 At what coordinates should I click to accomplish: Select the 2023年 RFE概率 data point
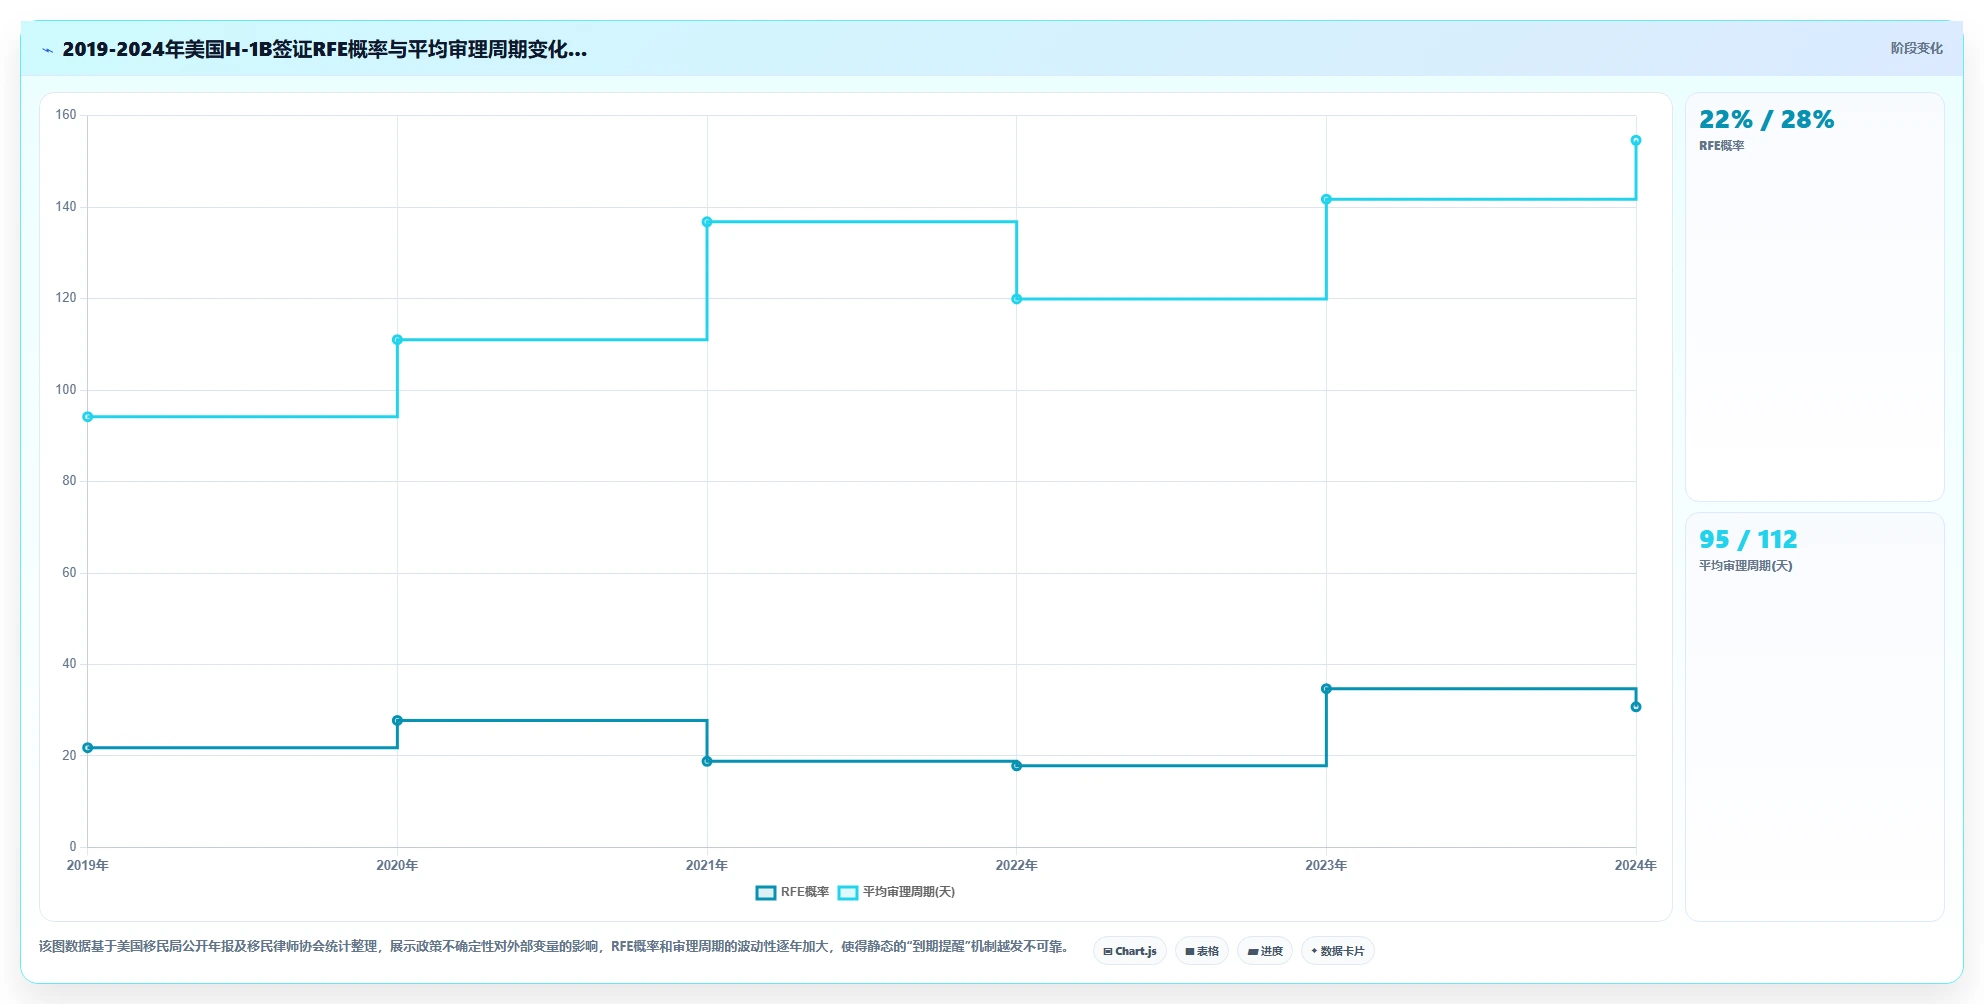(1326, 689)
